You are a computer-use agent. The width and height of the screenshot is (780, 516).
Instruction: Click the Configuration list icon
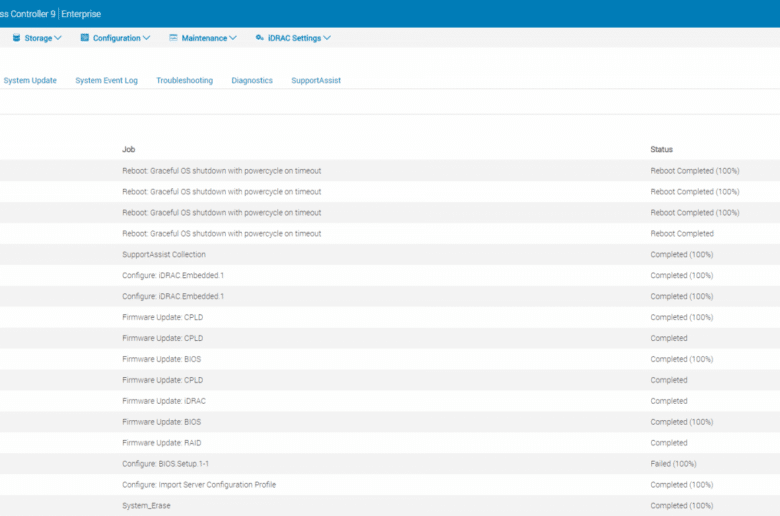pyautogui.click(x=85, y=38)
